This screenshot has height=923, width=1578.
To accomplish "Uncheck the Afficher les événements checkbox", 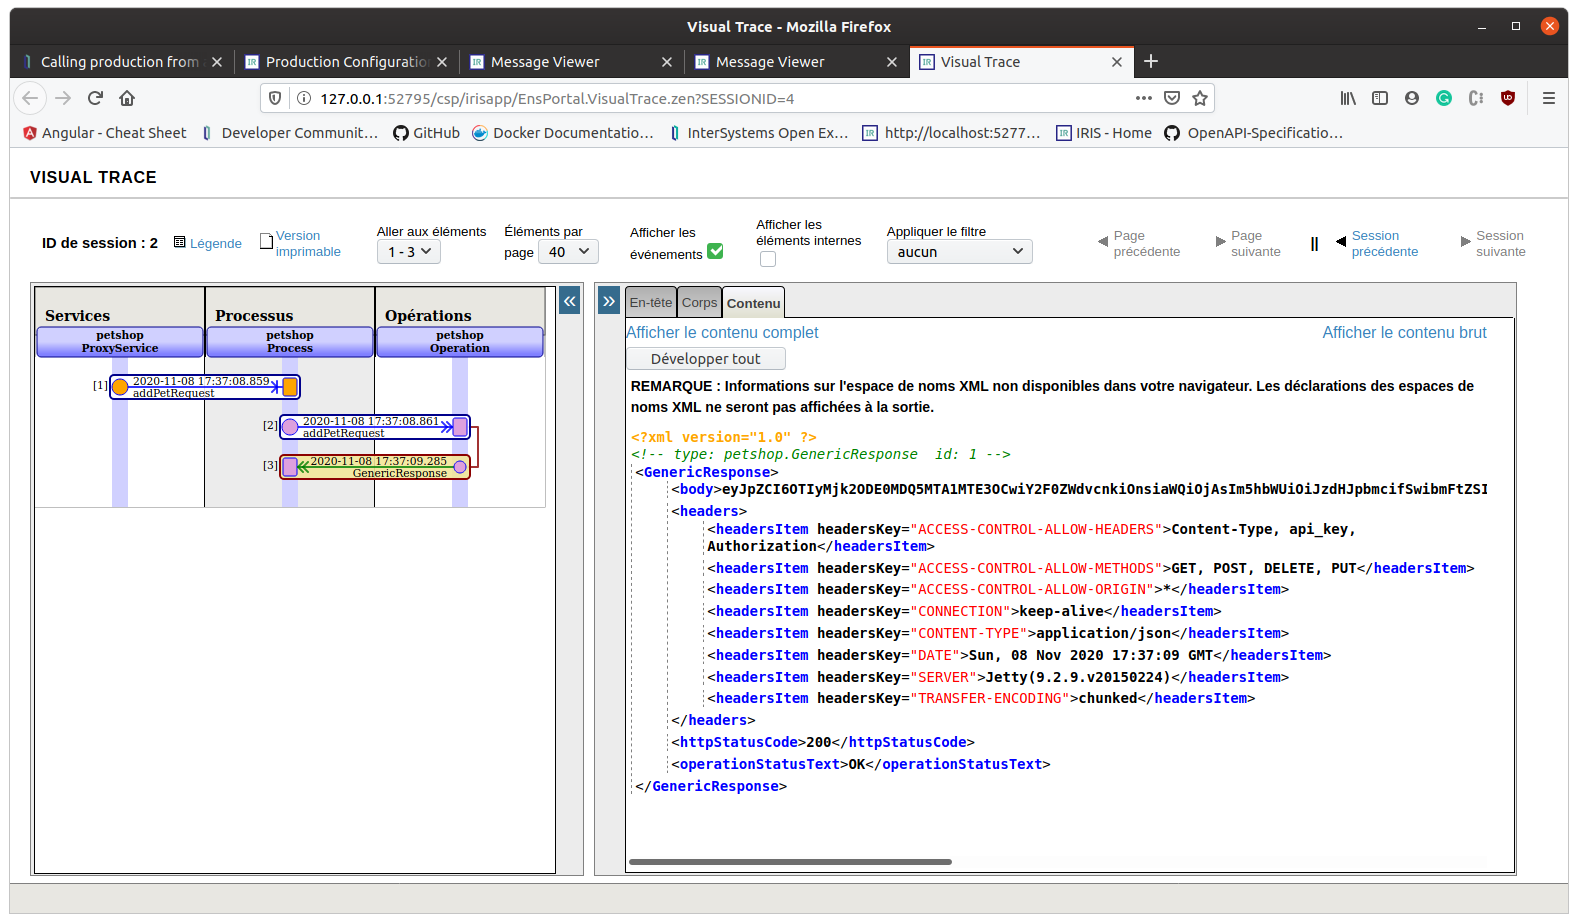I will pos(715,251).
